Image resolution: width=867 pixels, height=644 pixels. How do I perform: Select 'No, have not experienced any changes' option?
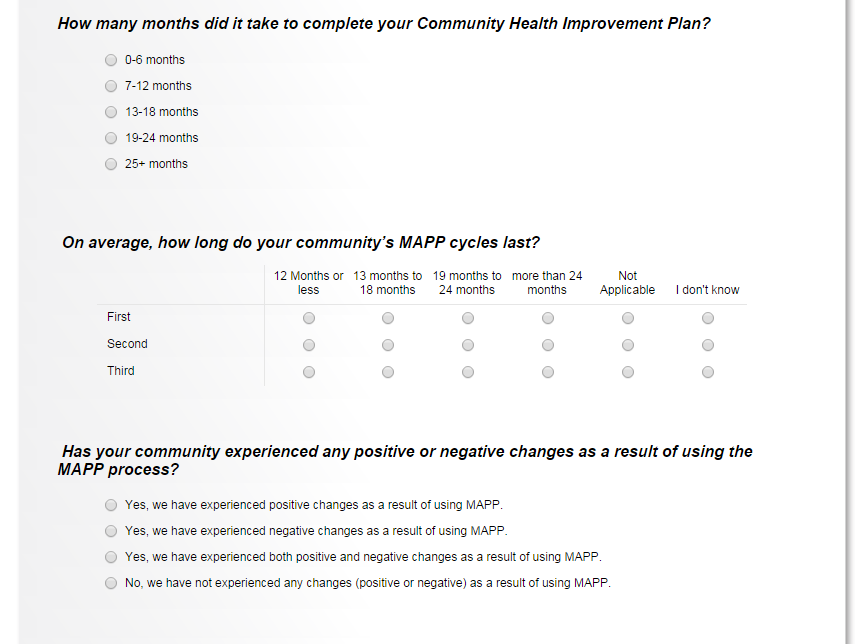pyautogui.click(x=111, y=583)
